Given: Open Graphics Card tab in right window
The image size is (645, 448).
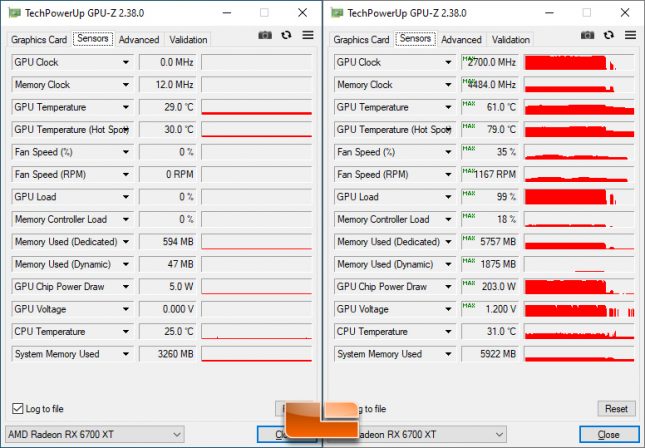Looking at the screenshot, I should tap(361, 39).
